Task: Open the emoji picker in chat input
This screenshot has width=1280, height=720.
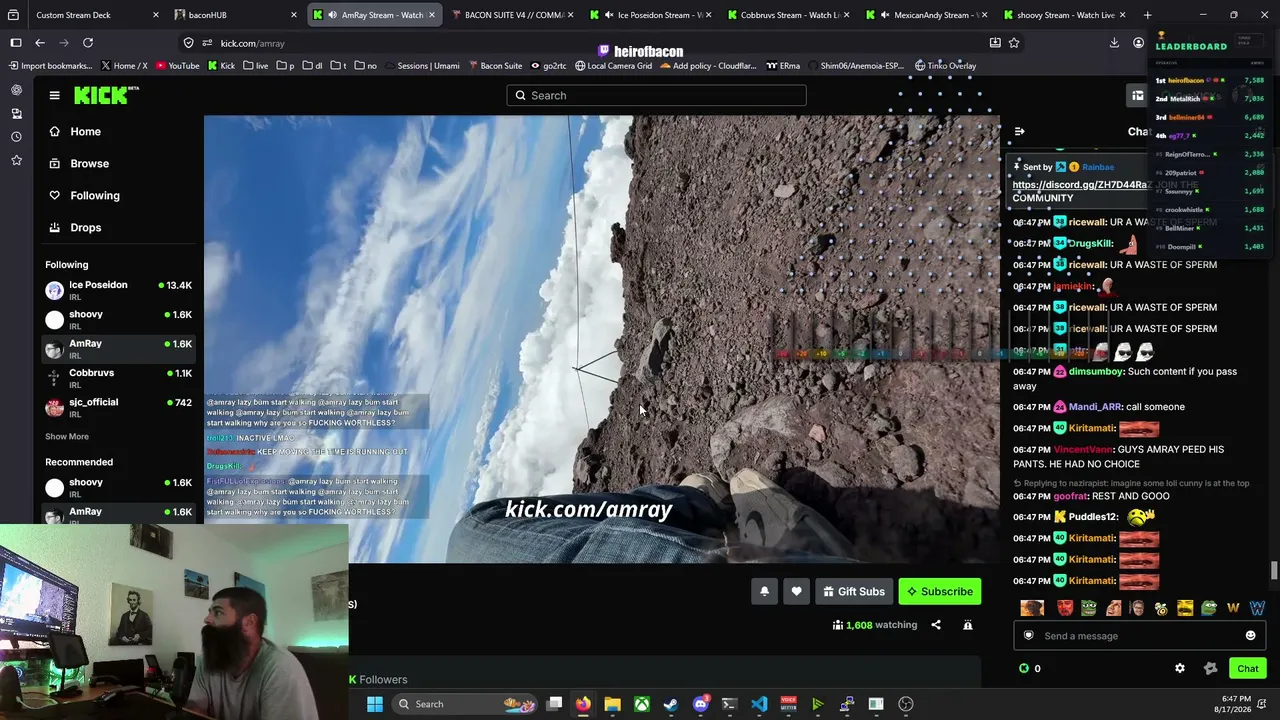Action: tap(1250, 636)
